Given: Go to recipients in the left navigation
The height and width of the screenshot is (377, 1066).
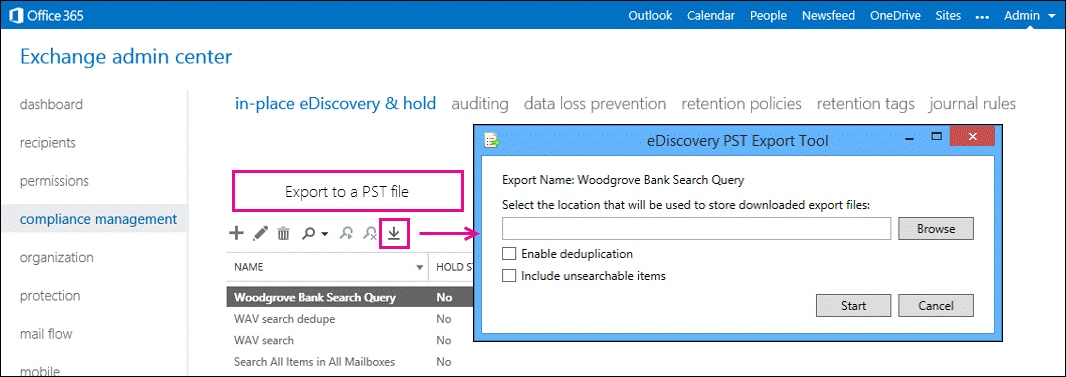Looking at the screenshot, I should [48, 143].
